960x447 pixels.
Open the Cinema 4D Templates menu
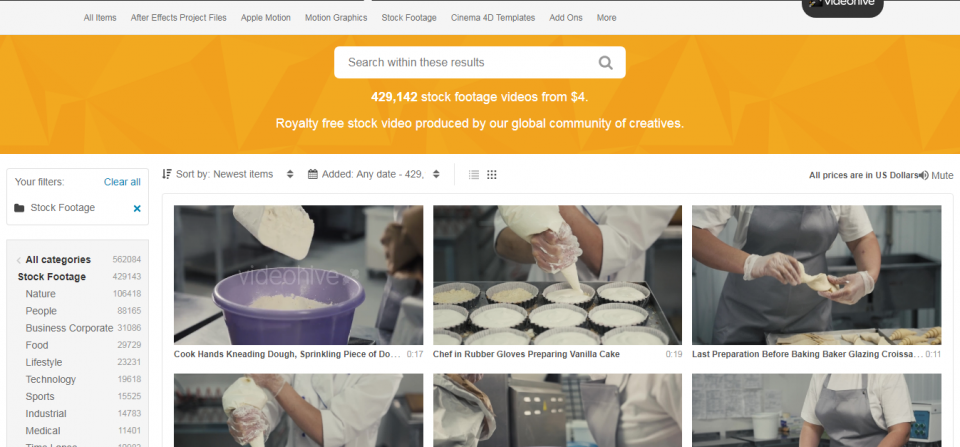[492, 18]
